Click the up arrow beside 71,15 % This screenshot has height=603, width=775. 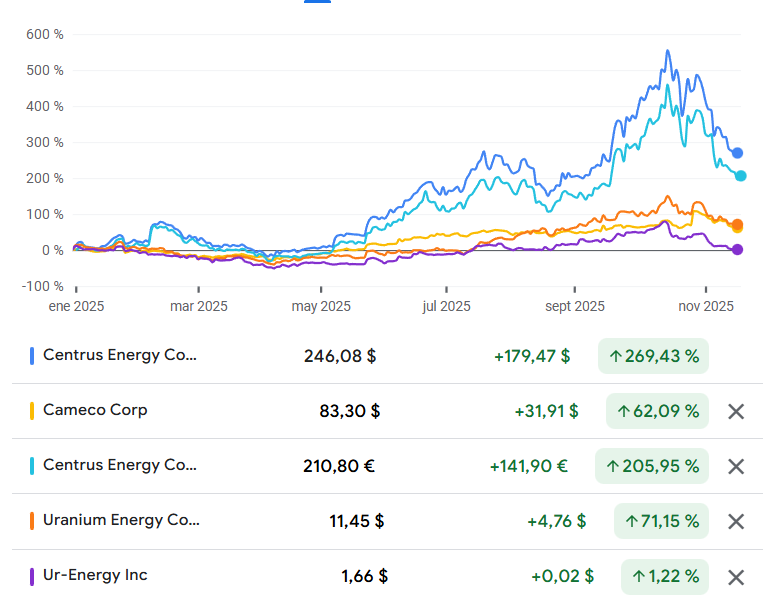[631, 521]
